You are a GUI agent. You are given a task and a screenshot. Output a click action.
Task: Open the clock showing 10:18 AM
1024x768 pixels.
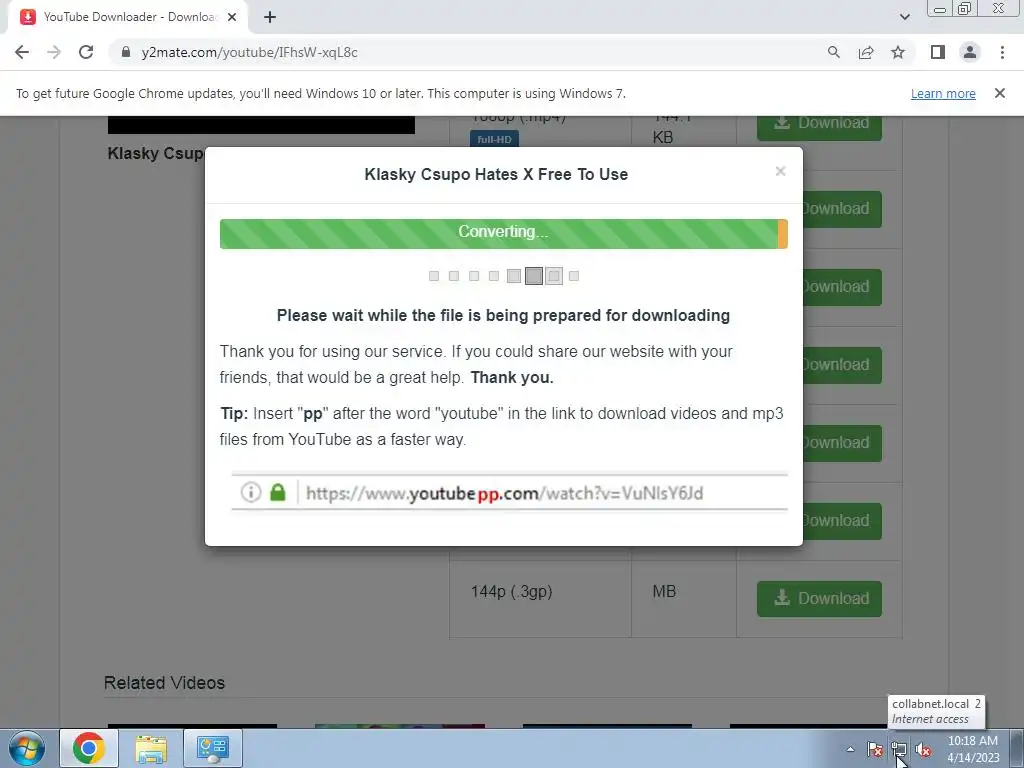coord(972,749)
